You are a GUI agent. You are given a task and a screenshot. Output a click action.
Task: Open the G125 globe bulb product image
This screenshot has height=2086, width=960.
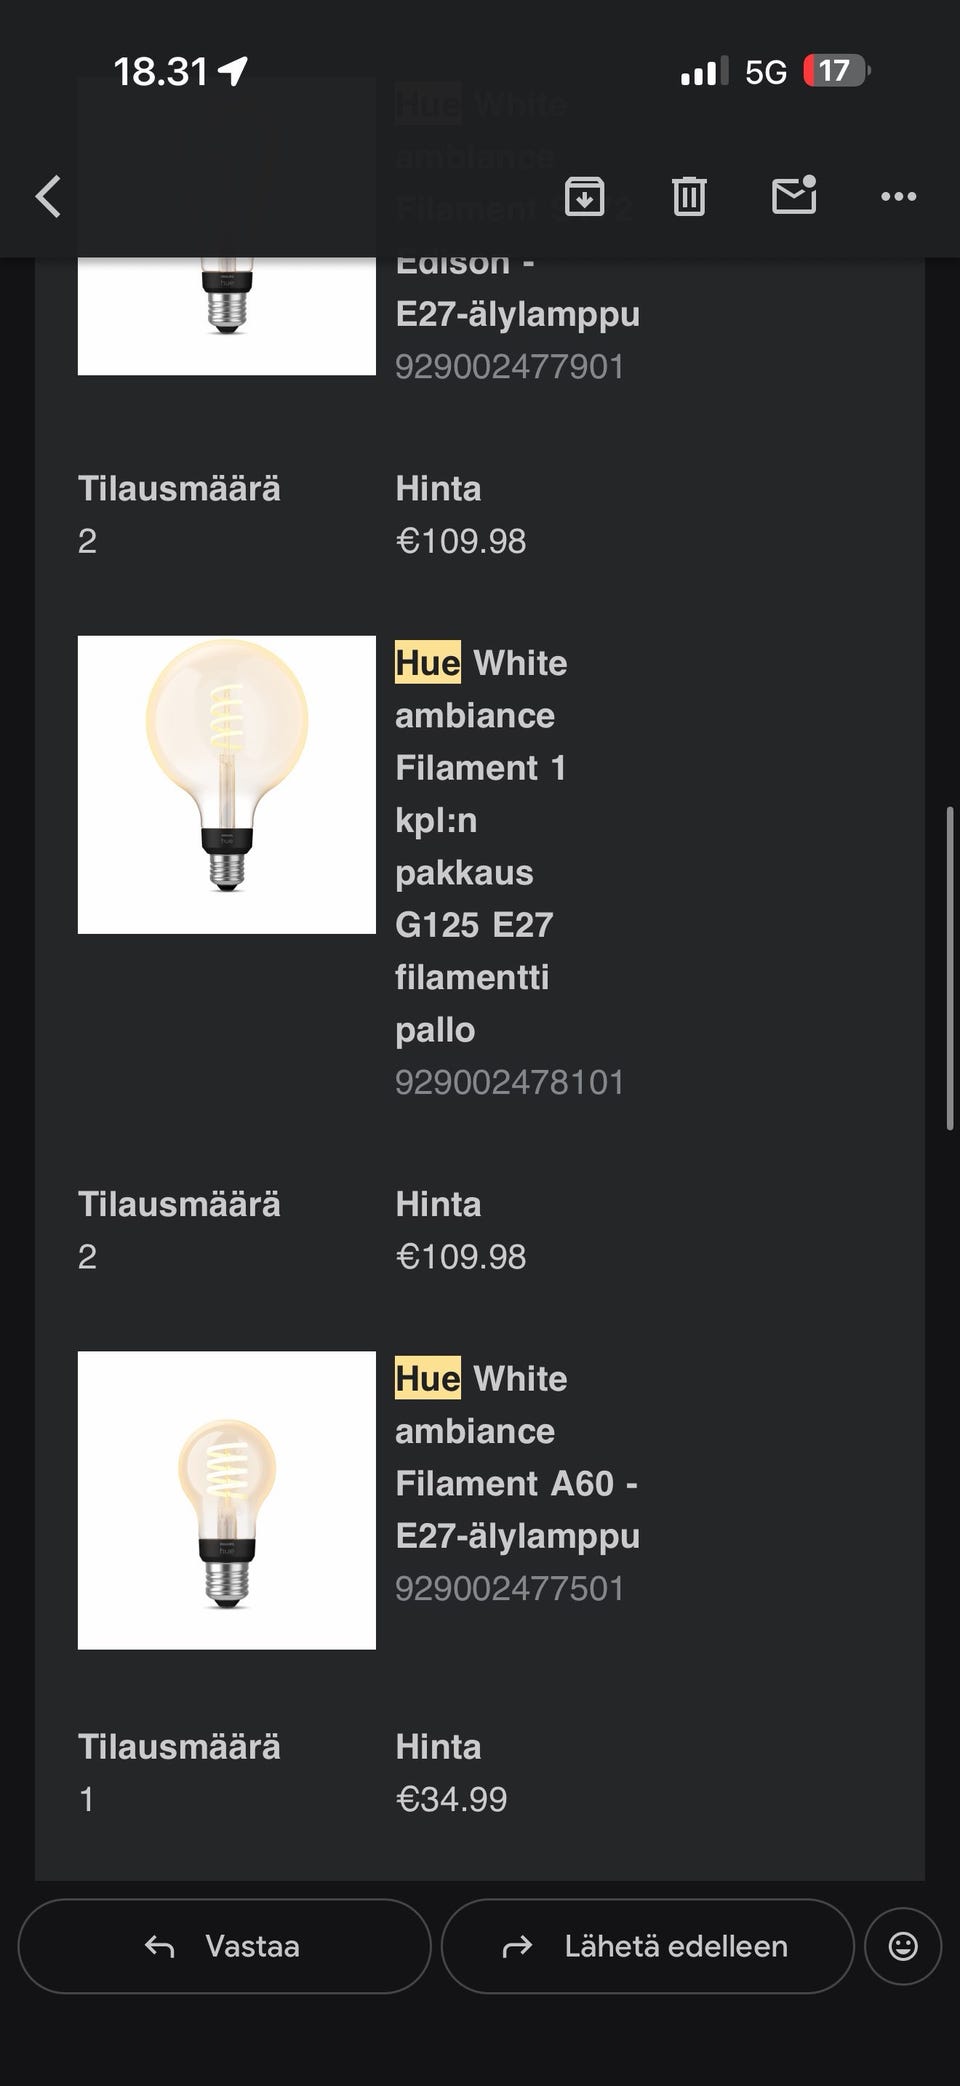click(x=227, y=785)
